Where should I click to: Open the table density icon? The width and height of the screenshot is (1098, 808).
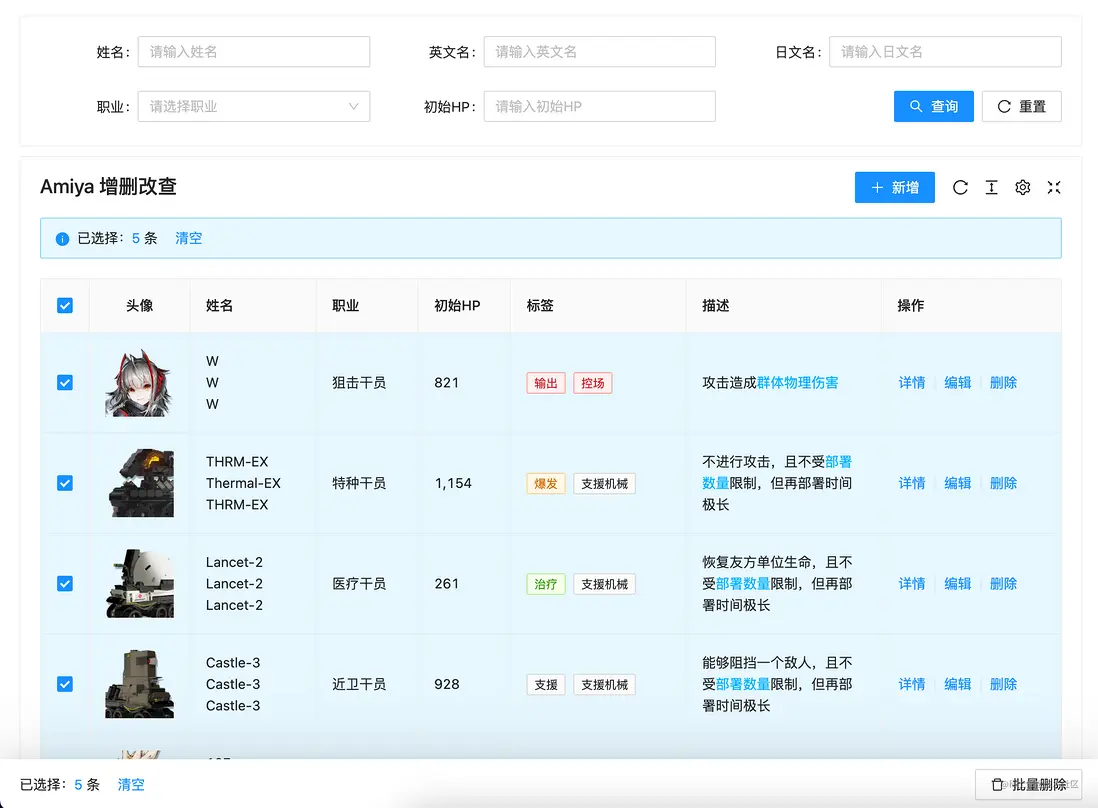[x=991, y=187]
